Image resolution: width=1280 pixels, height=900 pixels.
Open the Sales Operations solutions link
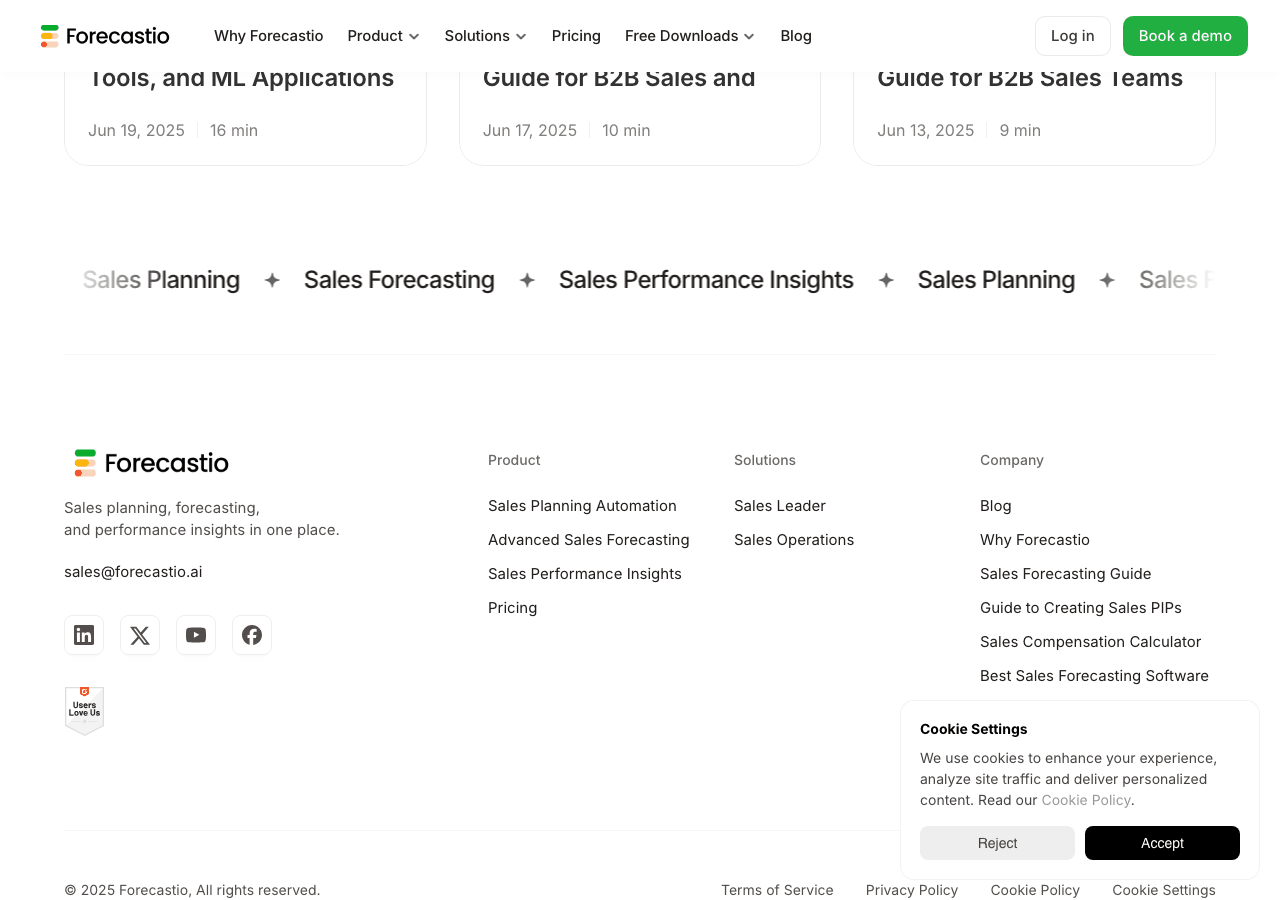coord(794,540)
